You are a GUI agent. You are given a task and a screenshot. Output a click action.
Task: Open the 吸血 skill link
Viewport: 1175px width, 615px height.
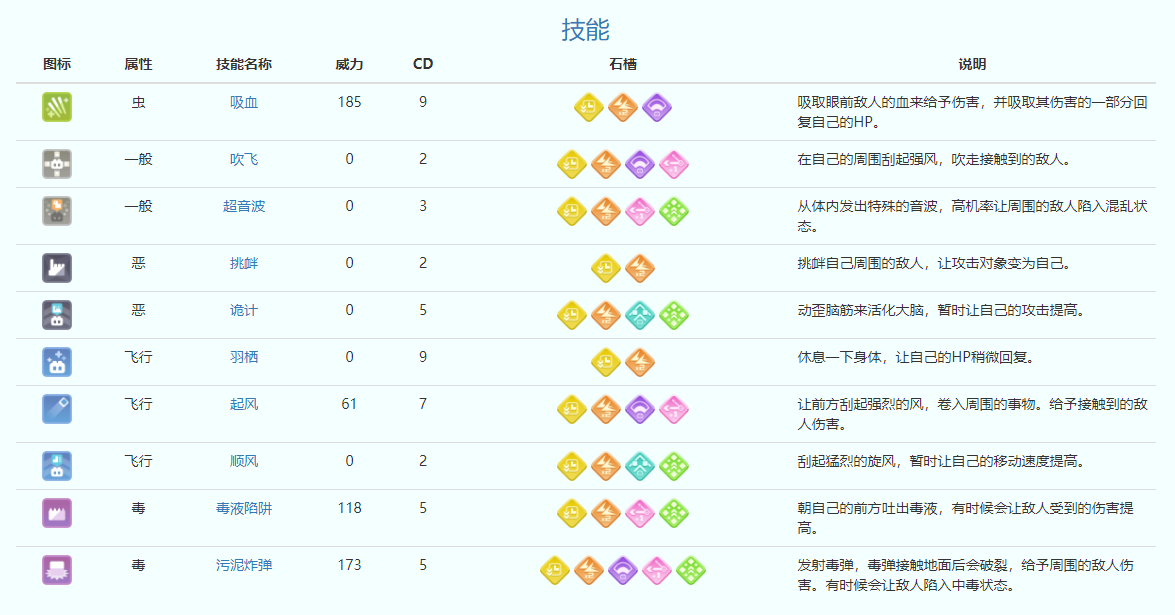(244, 103)
